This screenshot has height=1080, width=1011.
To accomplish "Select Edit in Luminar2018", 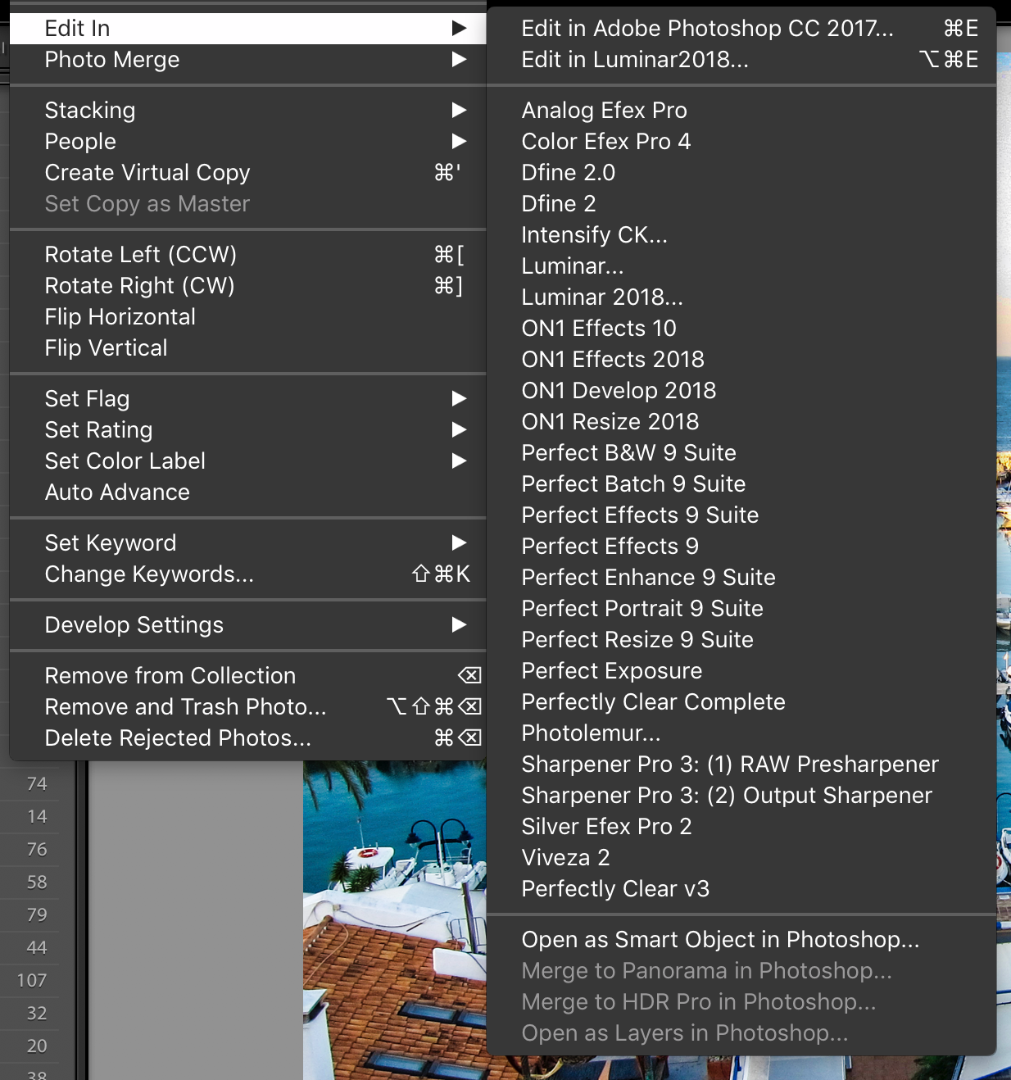I will coord(634,60).
